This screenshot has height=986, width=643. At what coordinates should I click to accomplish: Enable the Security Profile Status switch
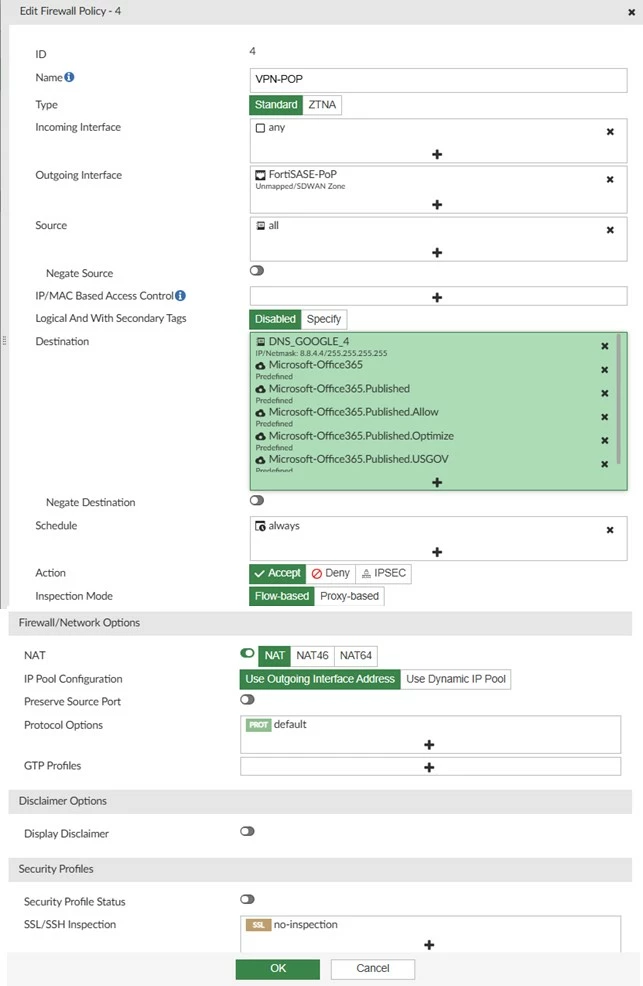click(x=247, y=899)
